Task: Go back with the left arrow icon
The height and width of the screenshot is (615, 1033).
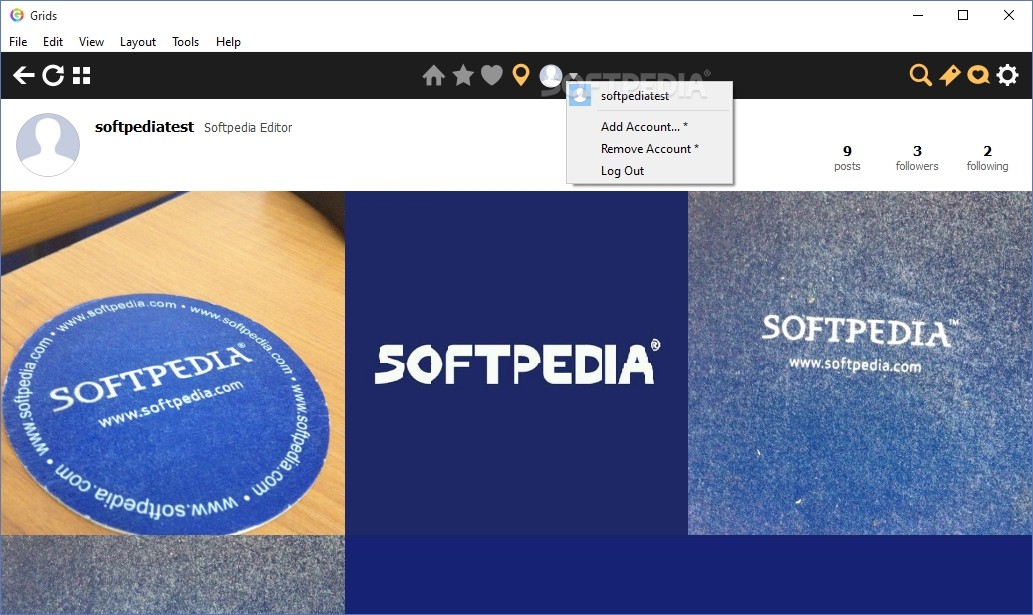Action: pos(24,76)
